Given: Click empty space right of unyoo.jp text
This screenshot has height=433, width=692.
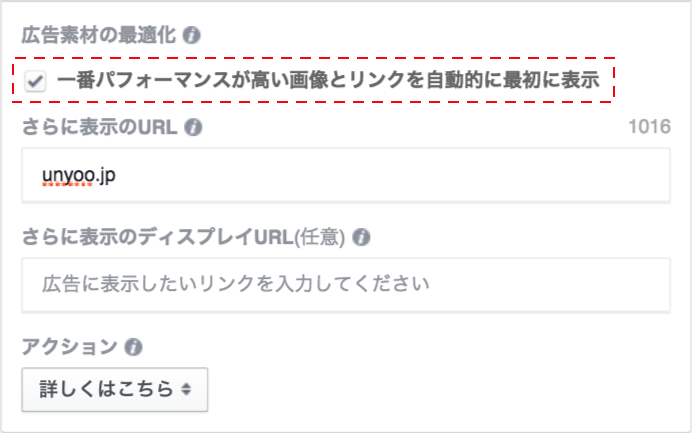Looking at the screenshot, I should point(393,175).
